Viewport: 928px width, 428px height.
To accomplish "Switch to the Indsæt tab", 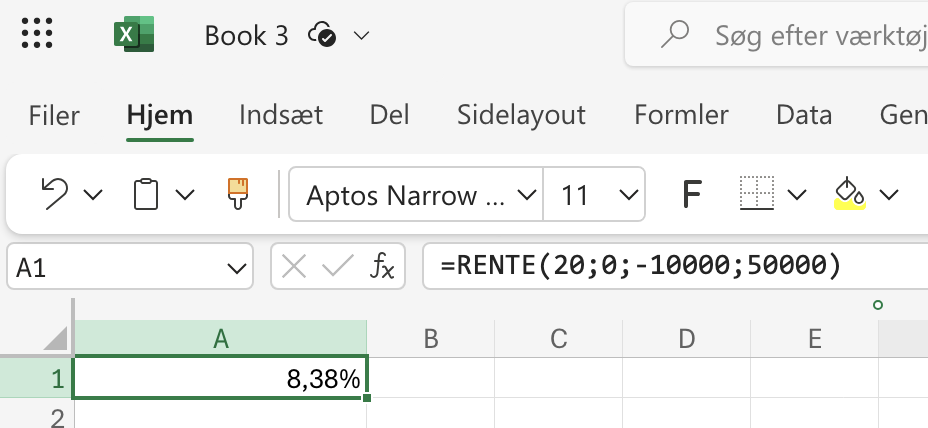I will (281, 115).
